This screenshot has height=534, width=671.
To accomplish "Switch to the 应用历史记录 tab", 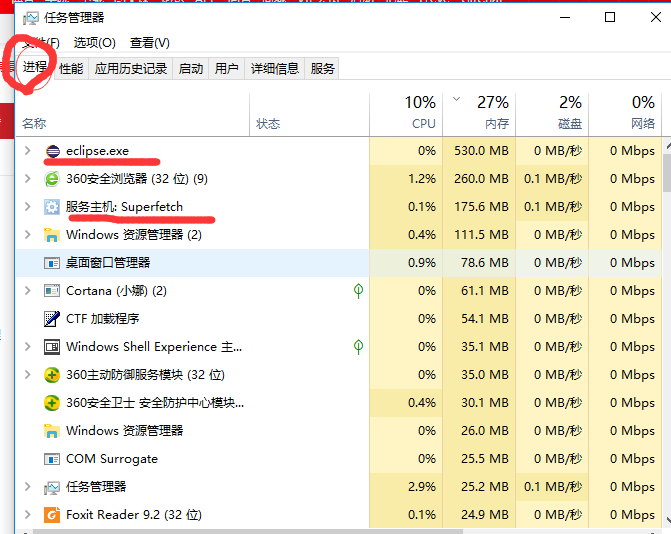I will coord(131,68).
